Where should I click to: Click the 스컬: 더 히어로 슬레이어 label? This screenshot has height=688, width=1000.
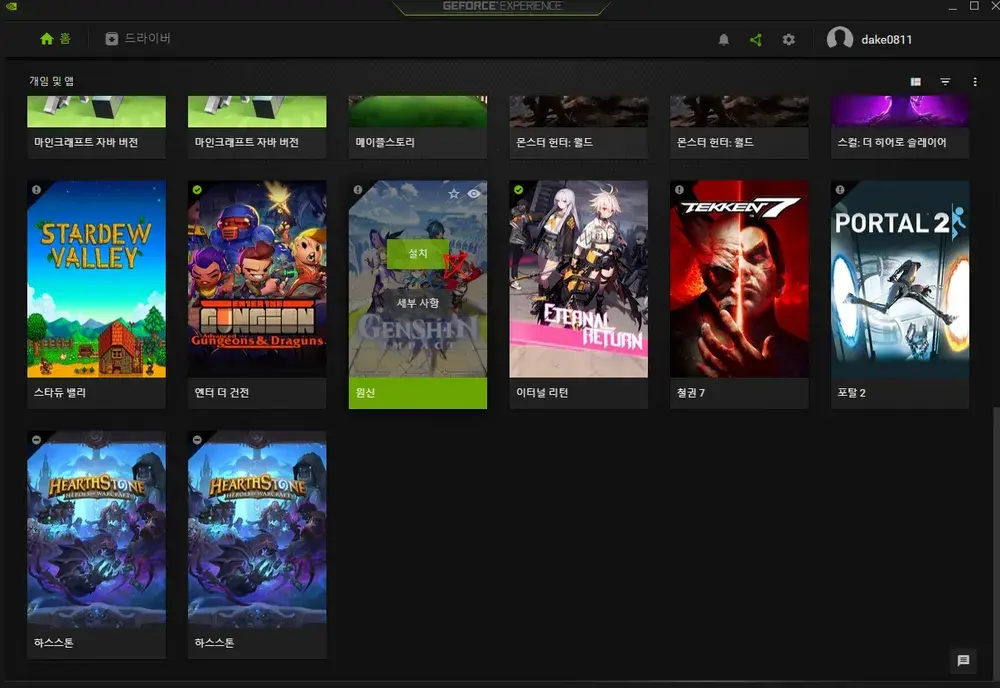[x=892, y=142]
